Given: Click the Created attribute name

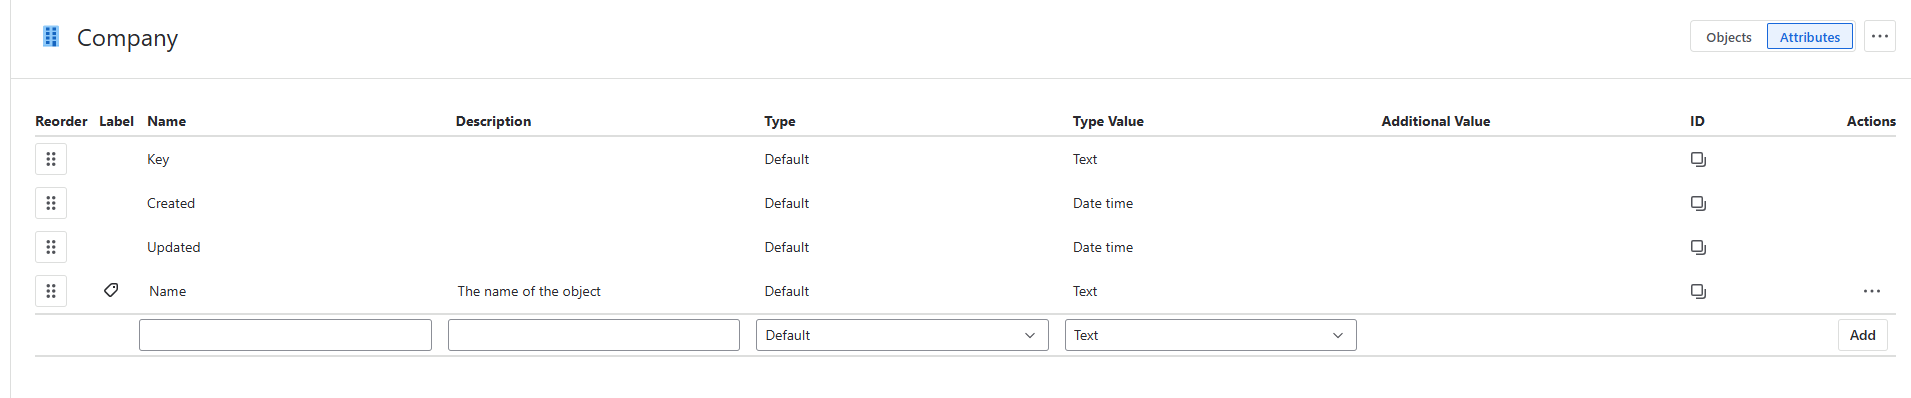Looking at the screenshot, I should click(171, 203).
